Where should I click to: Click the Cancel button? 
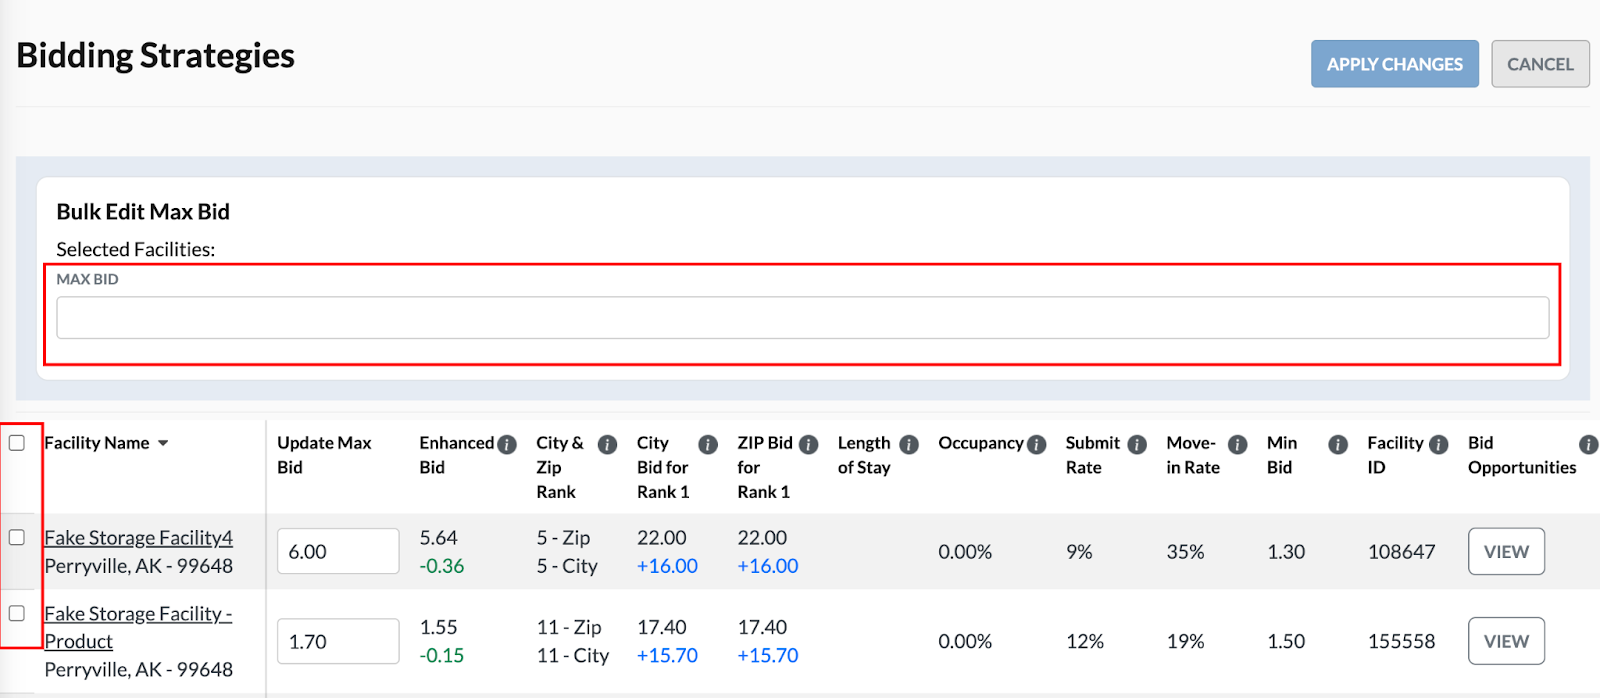tap(1540, 64)
